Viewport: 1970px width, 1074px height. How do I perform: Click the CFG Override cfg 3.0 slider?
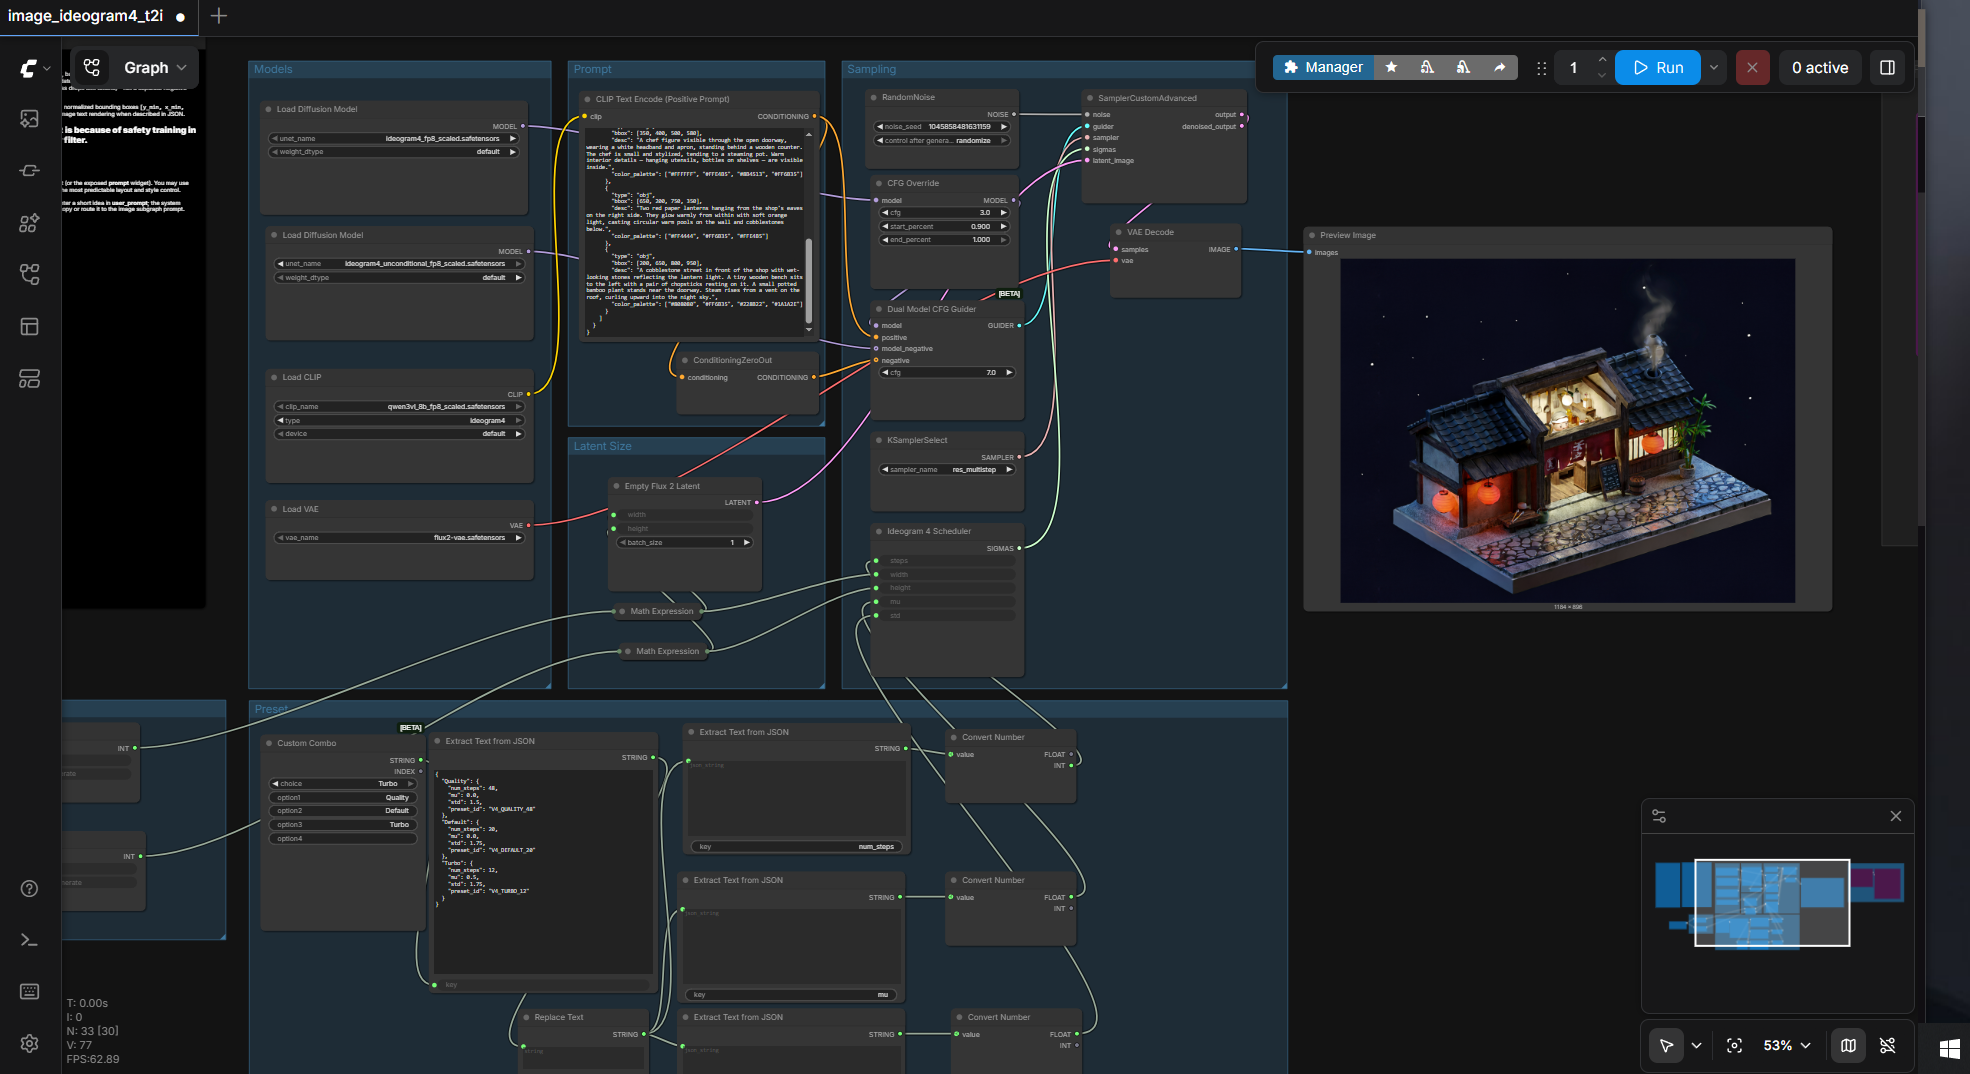point(943,212)
